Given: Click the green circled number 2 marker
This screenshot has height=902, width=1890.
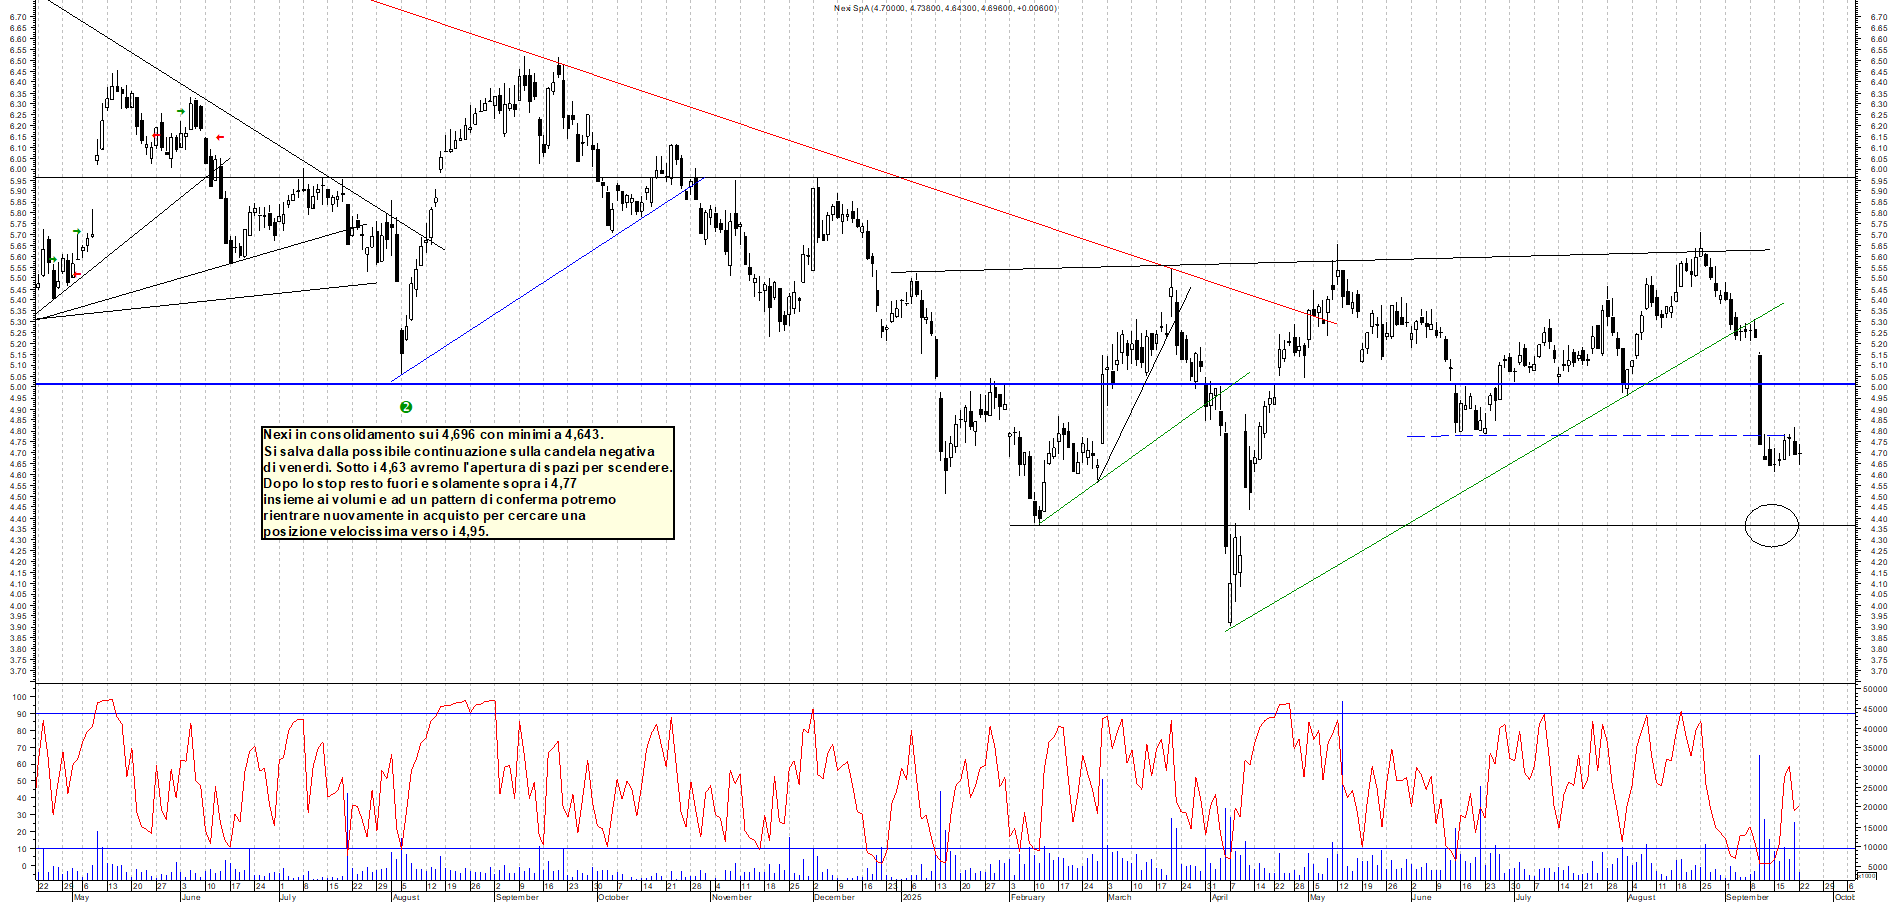Looking at the screenshot, I should [x=406, y=407].
